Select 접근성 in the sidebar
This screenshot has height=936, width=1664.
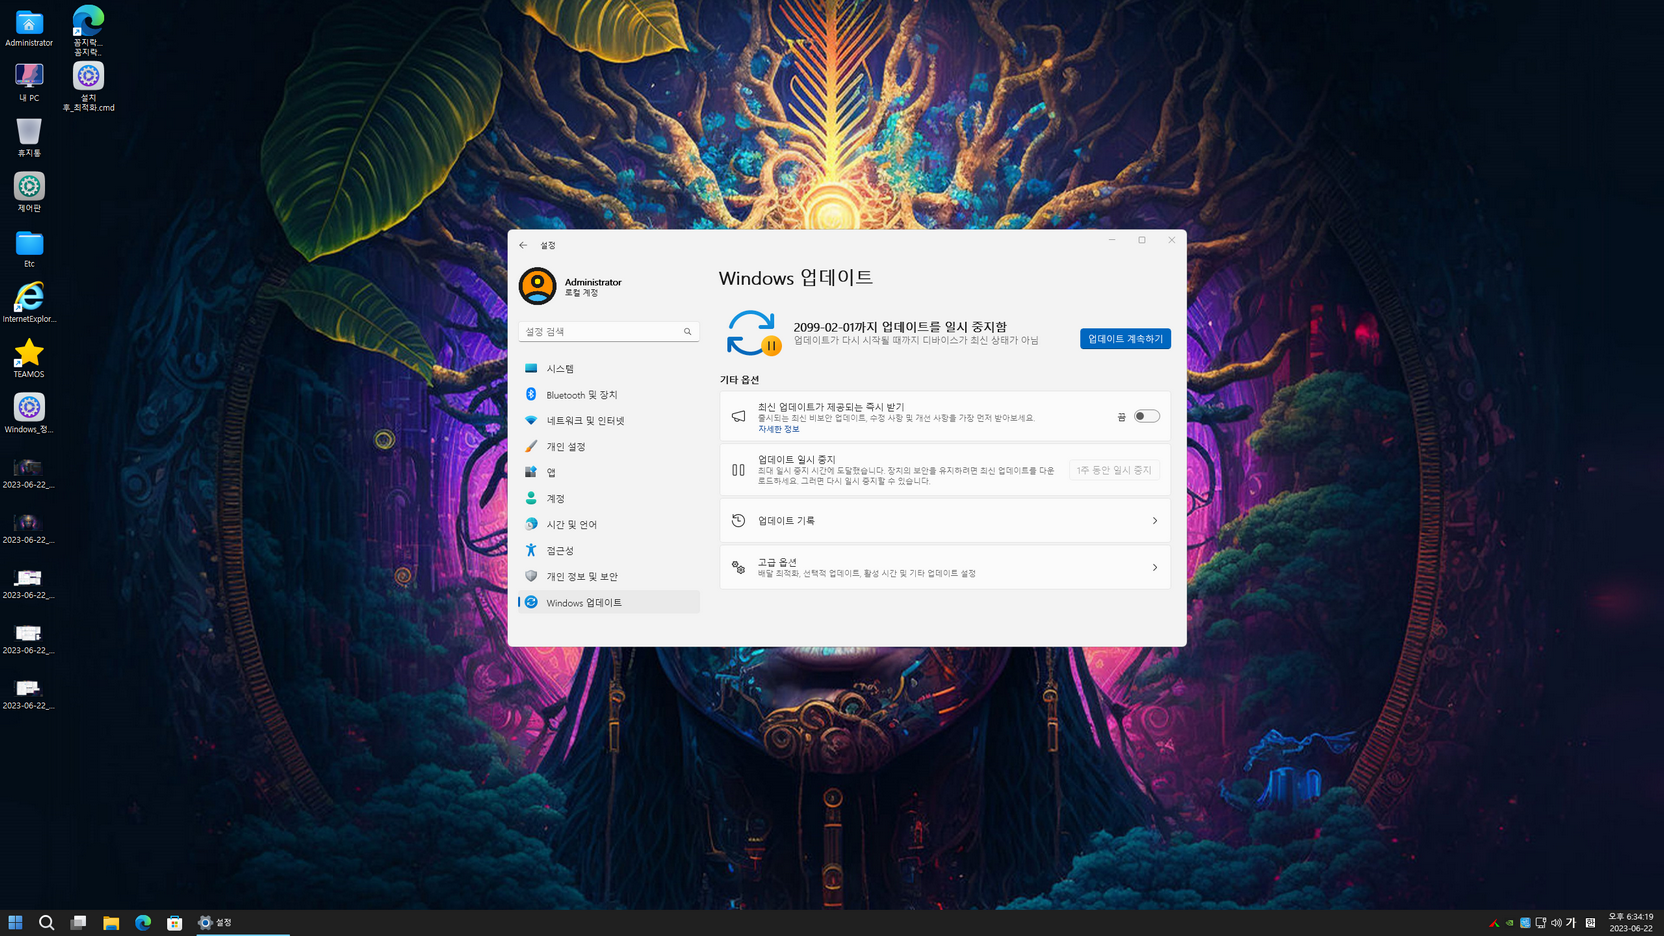[609, 551]
